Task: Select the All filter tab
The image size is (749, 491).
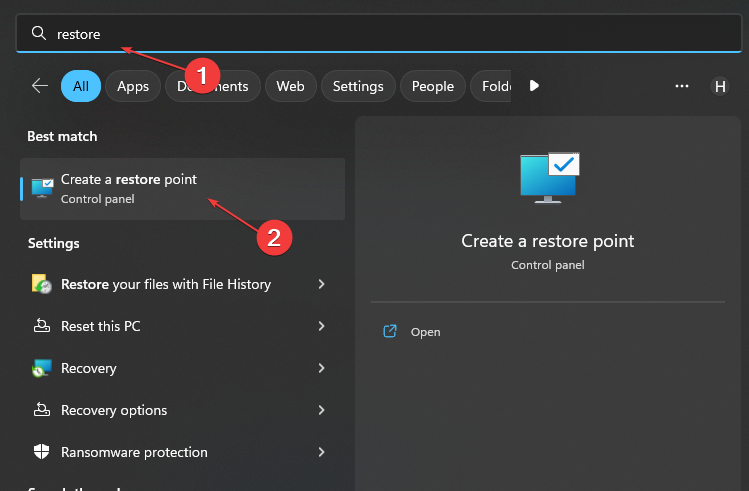Action: [x=81, y=86]
